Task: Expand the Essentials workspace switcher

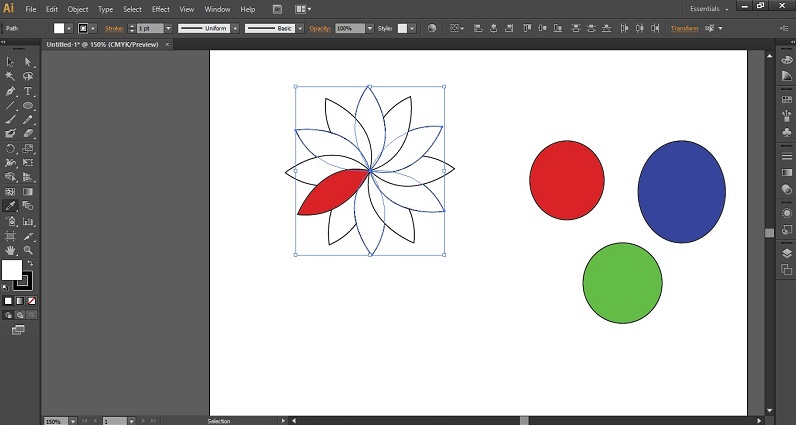Action: (709, 8)
